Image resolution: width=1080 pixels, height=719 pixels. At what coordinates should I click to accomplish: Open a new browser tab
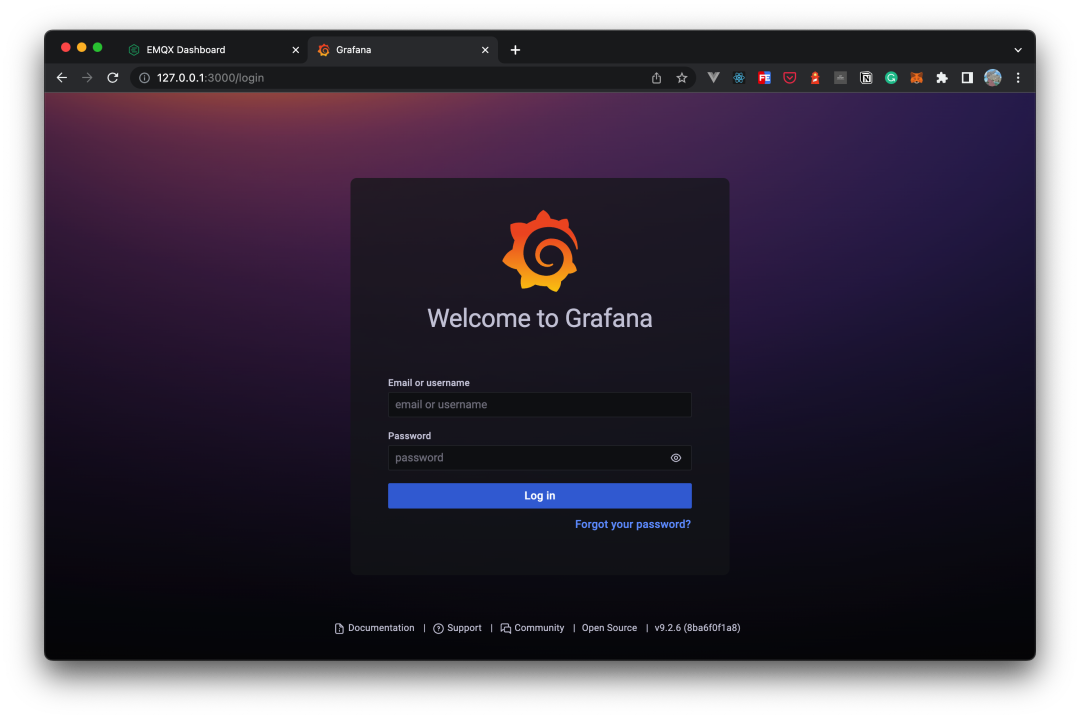tap(515, 50)
